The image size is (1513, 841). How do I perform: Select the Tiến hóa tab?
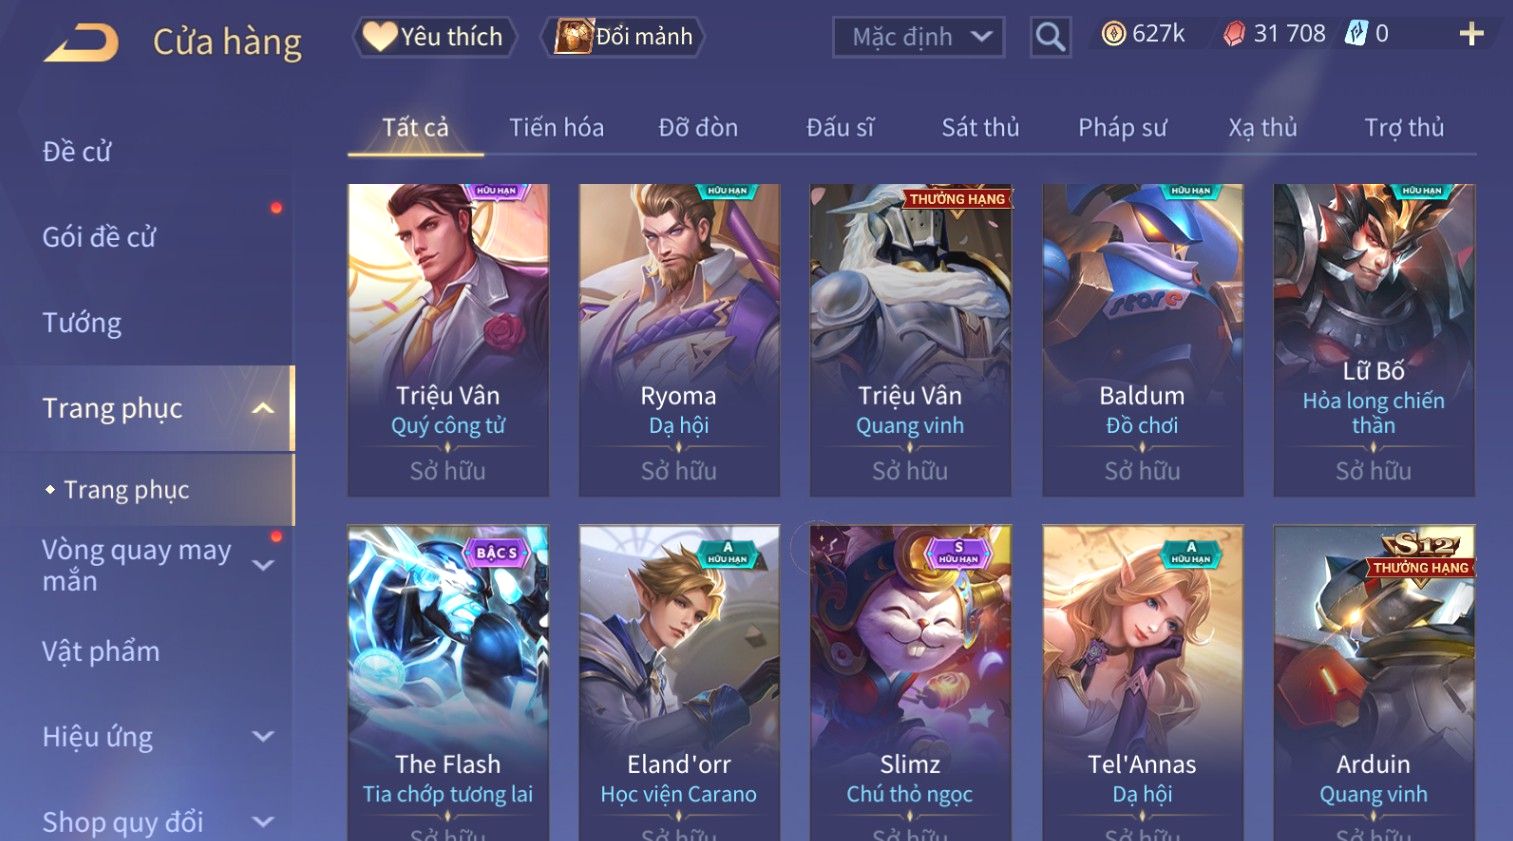tap(556, 128)
